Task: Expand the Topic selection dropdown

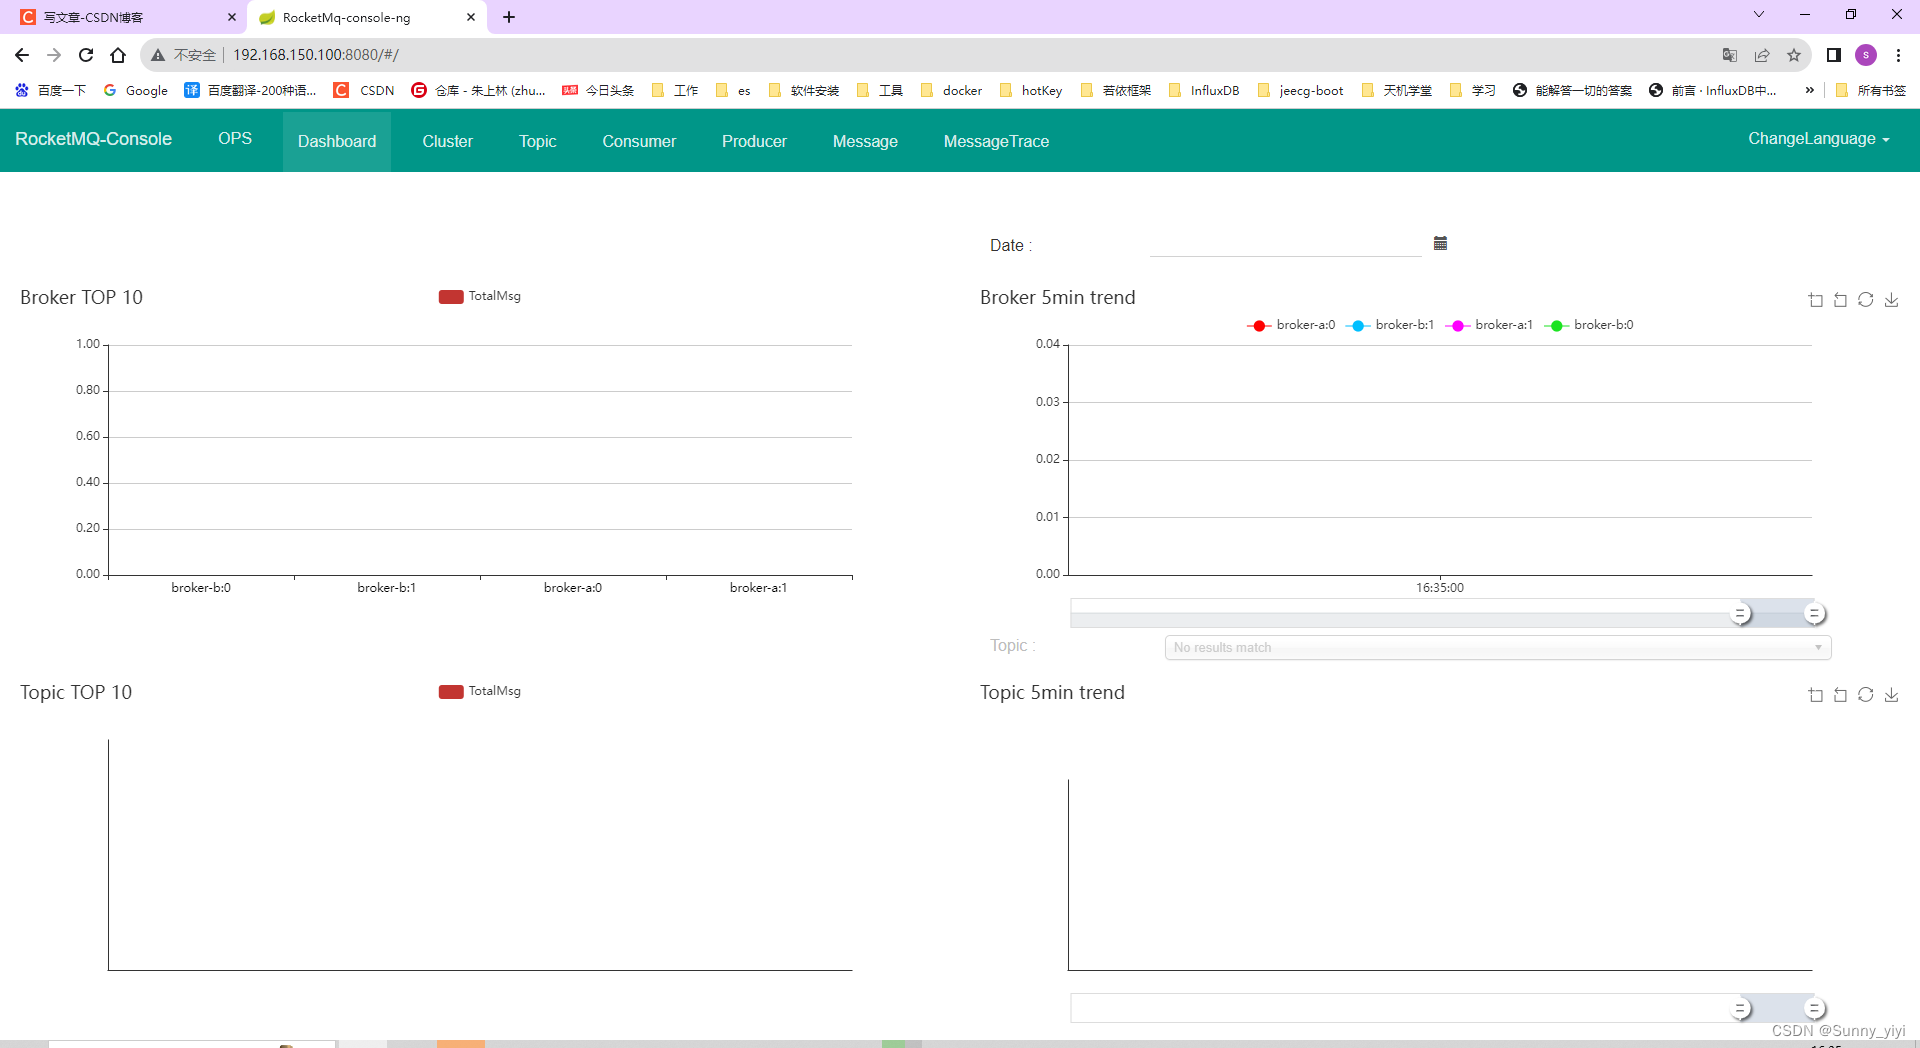Action: (x=1498, y=648)
